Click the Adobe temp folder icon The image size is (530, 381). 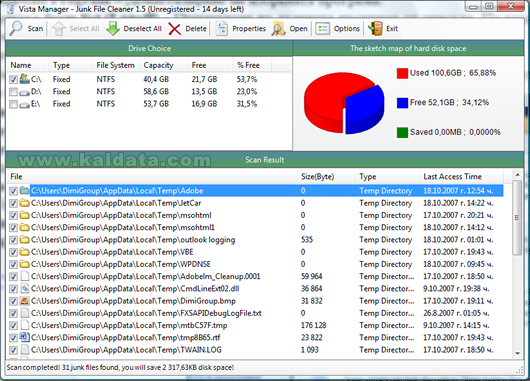coord(24,191)
